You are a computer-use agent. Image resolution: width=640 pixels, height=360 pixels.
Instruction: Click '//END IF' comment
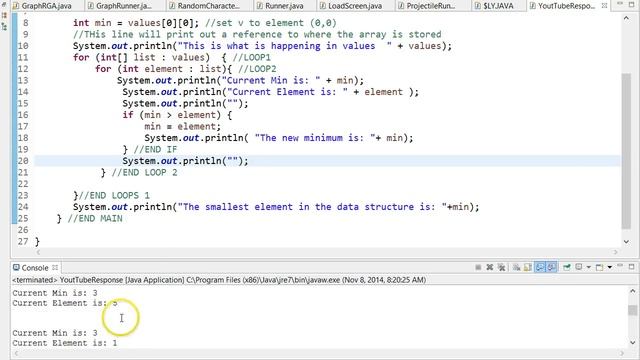[155, 149]
